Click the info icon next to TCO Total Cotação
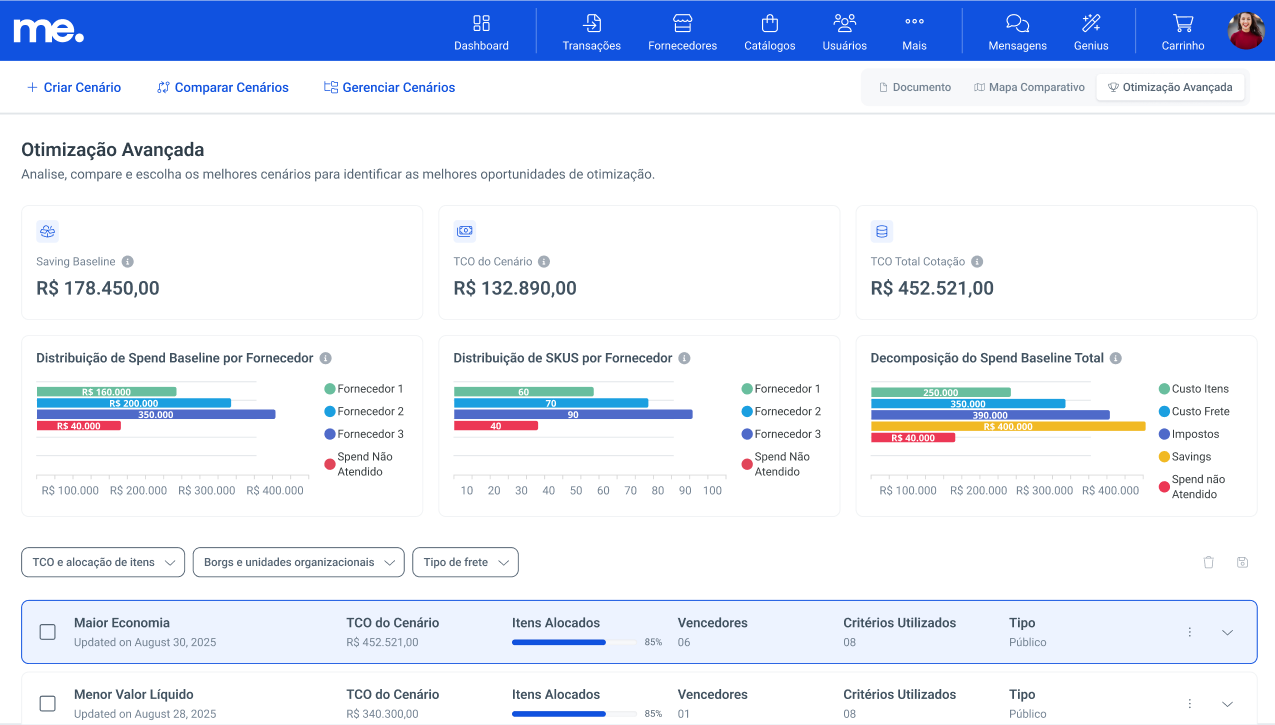The height and width of the screenshot is (725, 1275). pos(977,262)
